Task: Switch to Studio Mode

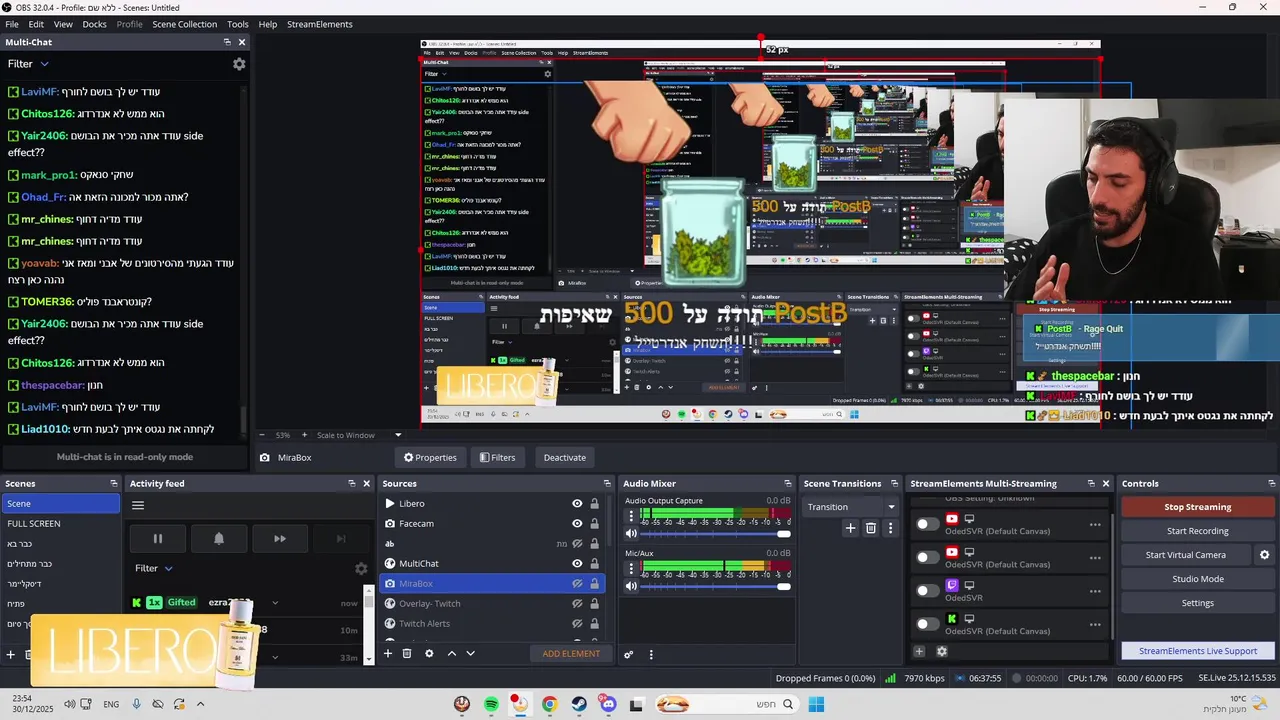Action: (1197, 579)
